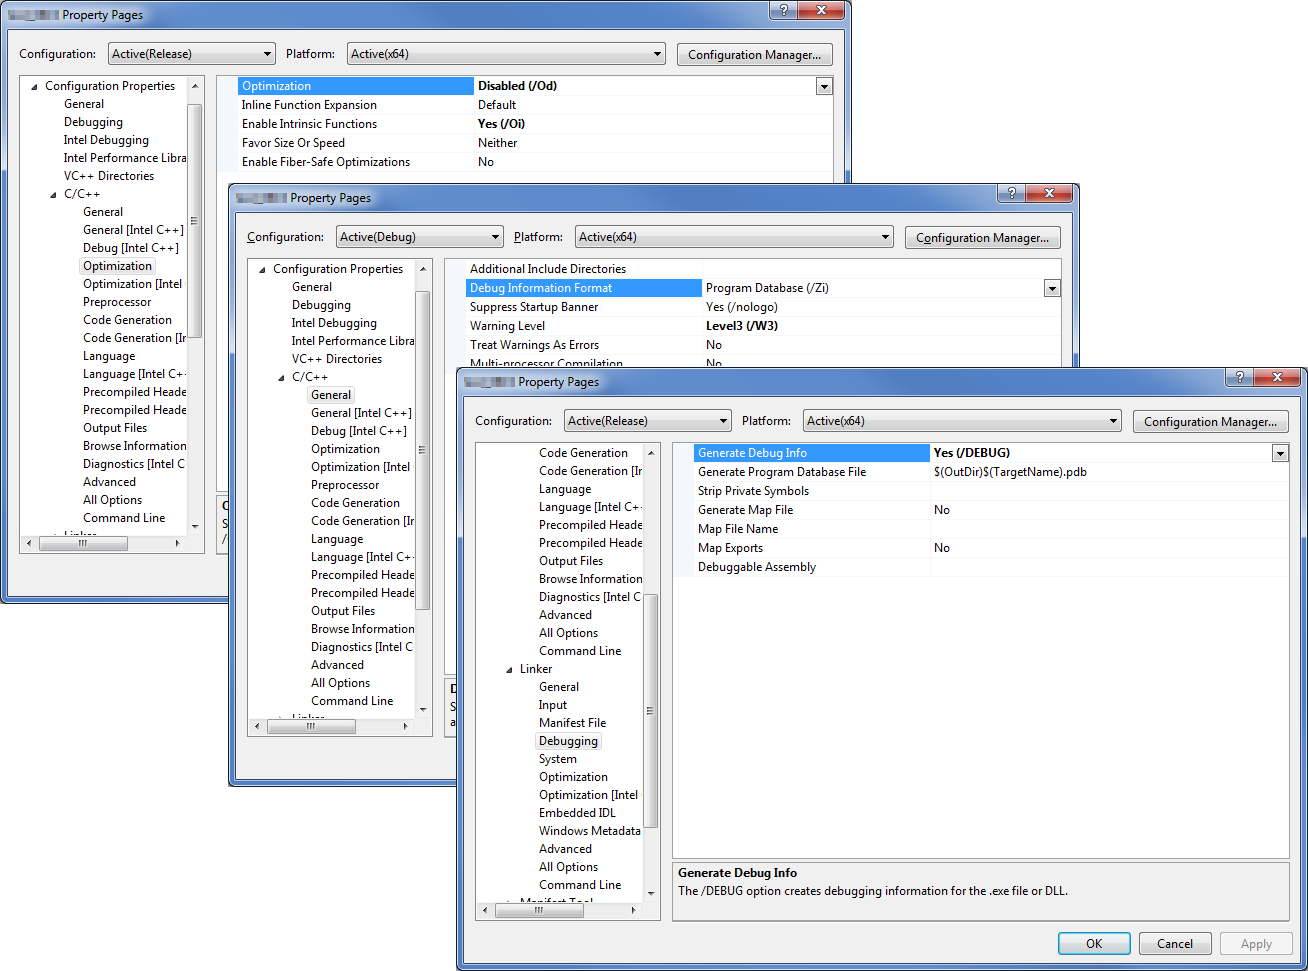1308x971 pixels.
Task: Select the Debugging item under Linker
Action: tap(568, 741)
